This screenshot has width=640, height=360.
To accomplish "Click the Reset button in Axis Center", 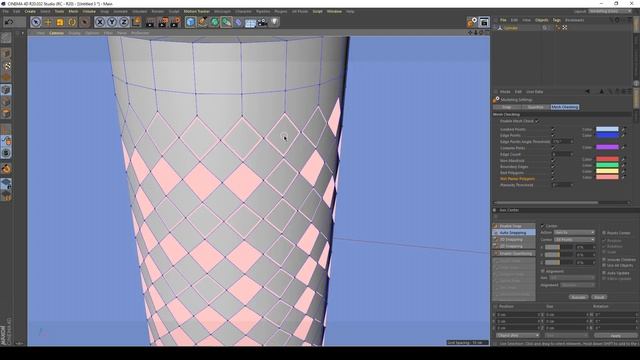I will pyautogui.click(x=599, y=297).
